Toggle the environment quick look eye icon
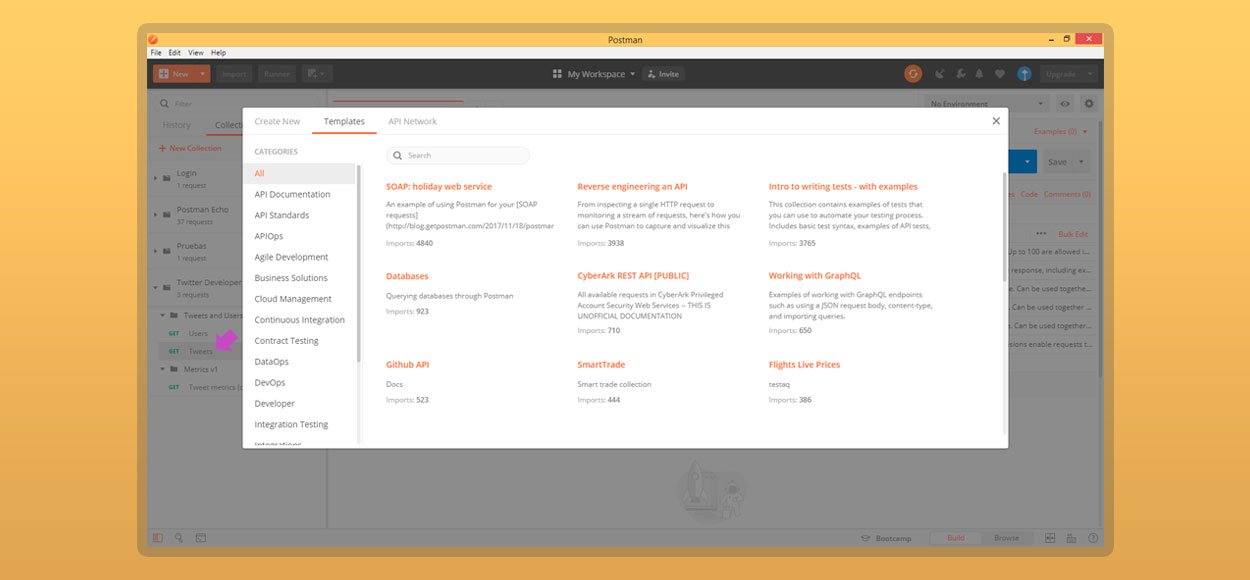 point(1065,104)
